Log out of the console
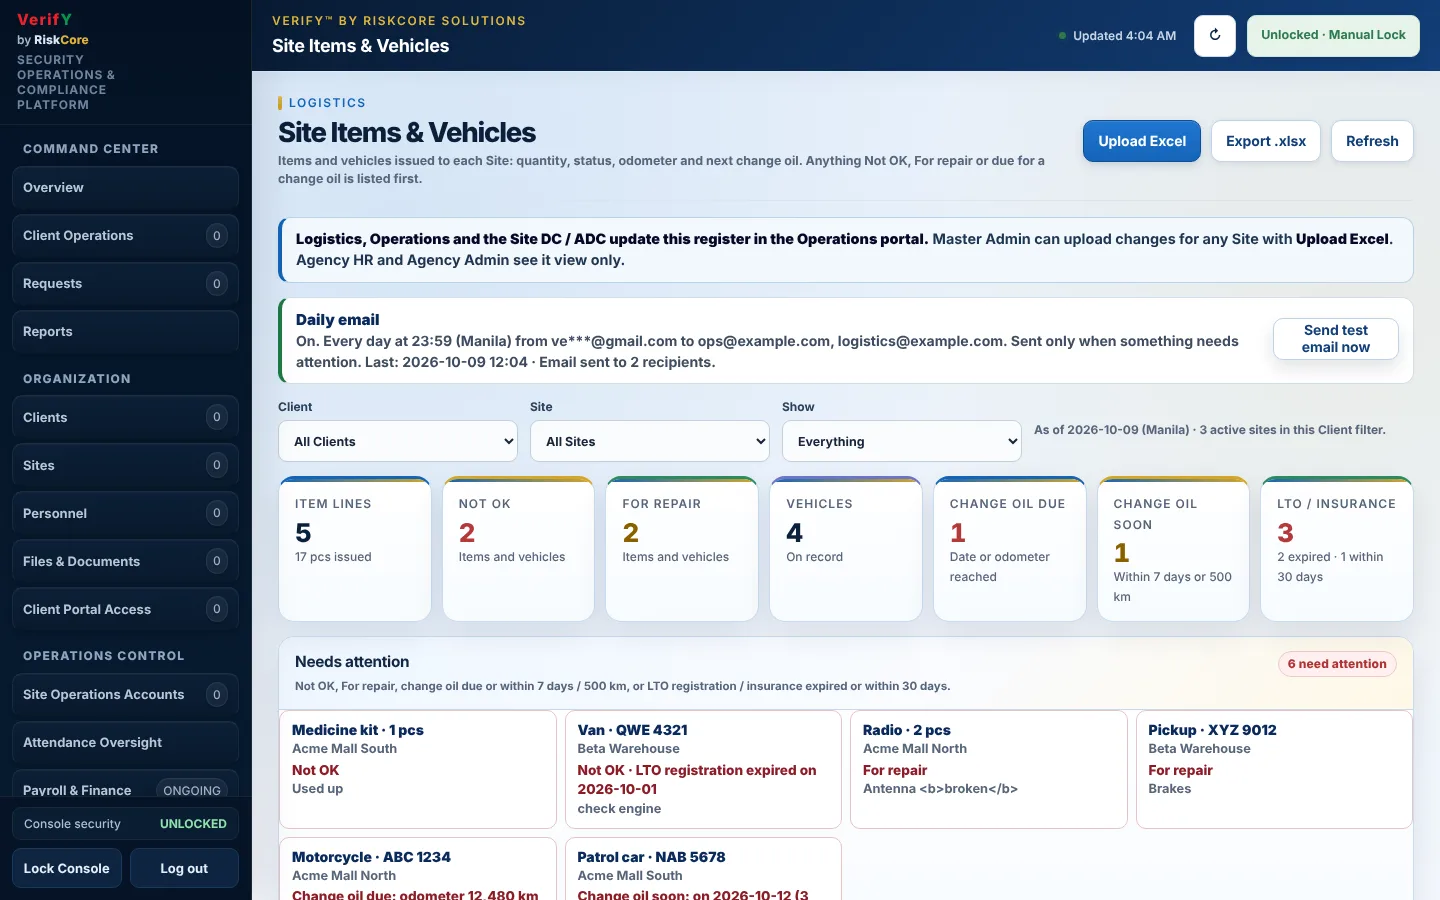1440x900 pixels. point(184,868)
